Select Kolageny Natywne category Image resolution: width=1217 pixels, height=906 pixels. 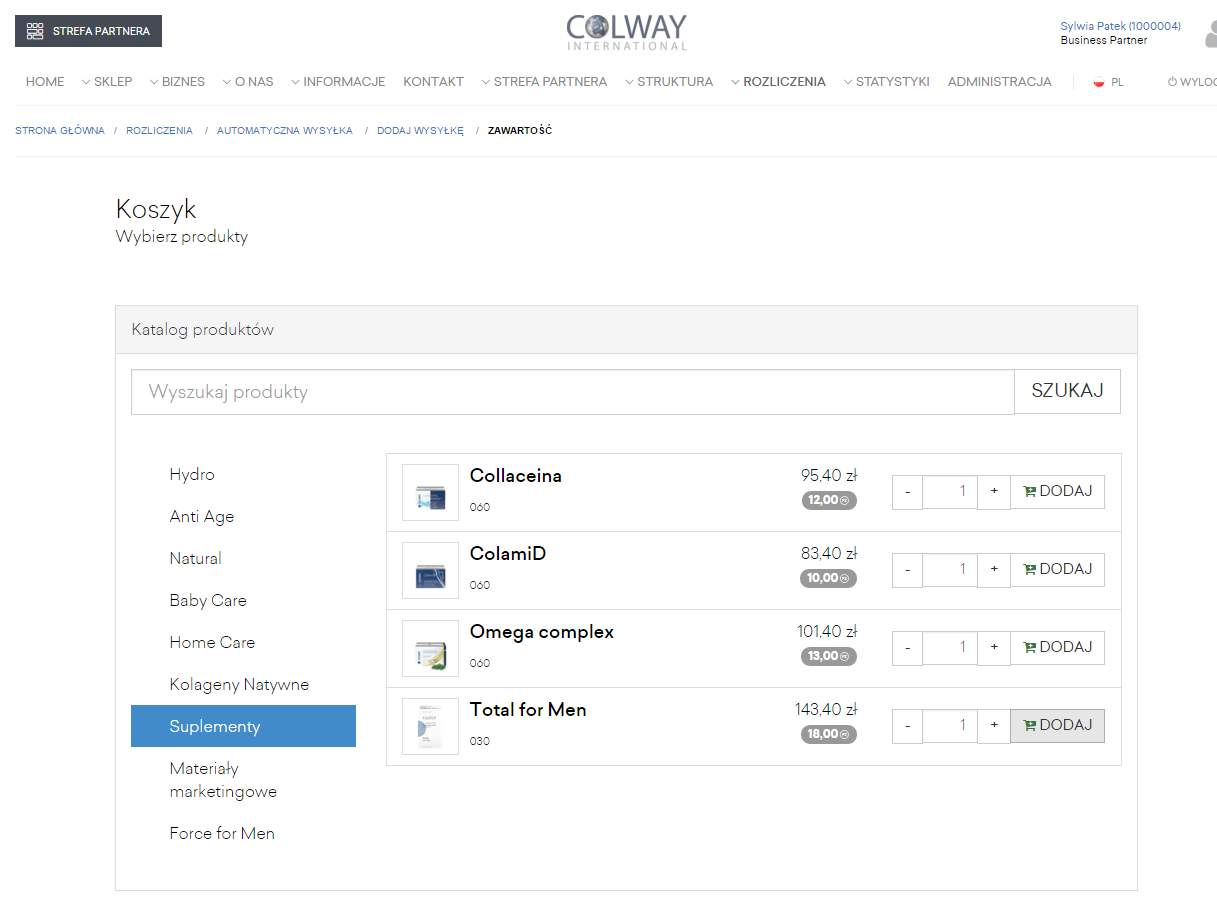click(x=243, y=685)
